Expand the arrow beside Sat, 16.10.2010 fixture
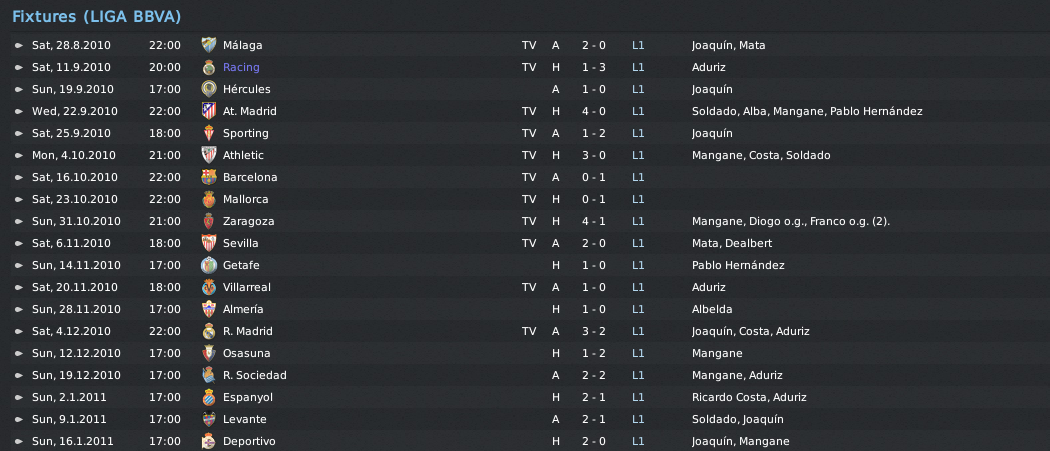Screen dimensions: 1050x451 click(x=19, y=178)
